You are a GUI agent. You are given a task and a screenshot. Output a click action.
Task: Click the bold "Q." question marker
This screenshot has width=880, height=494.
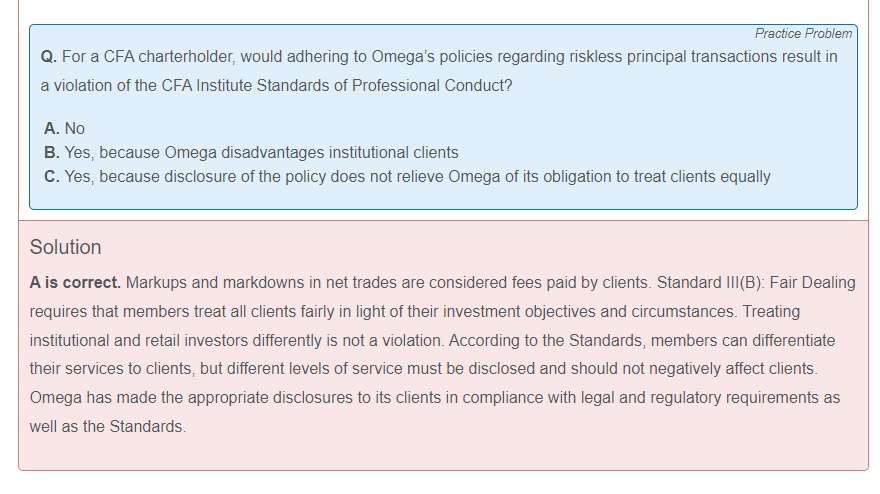[49, 57]
